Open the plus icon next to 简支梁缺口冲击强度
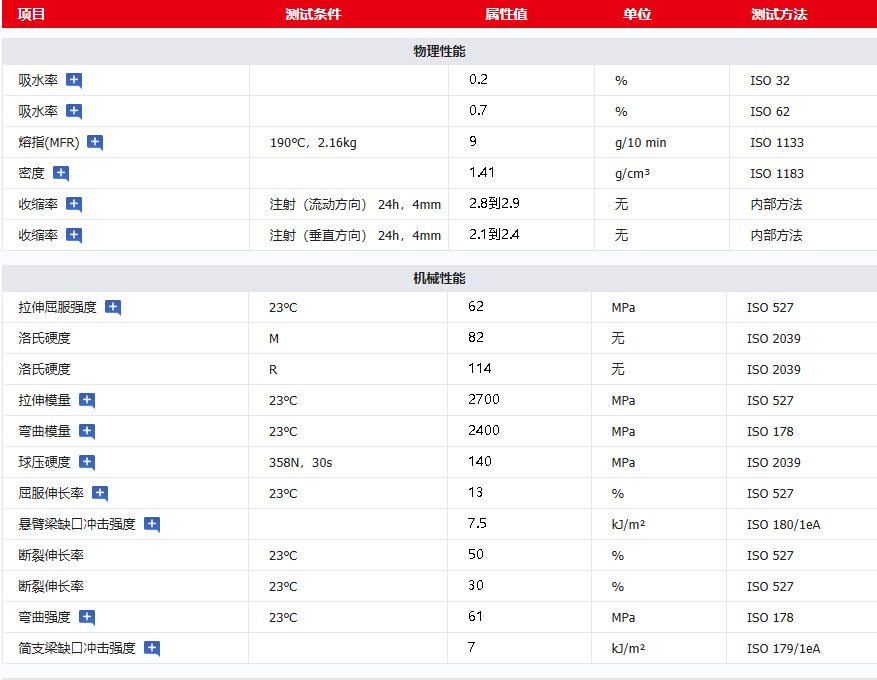The width and height of the screenshot is (877, 680). click(x=152, y=648)
